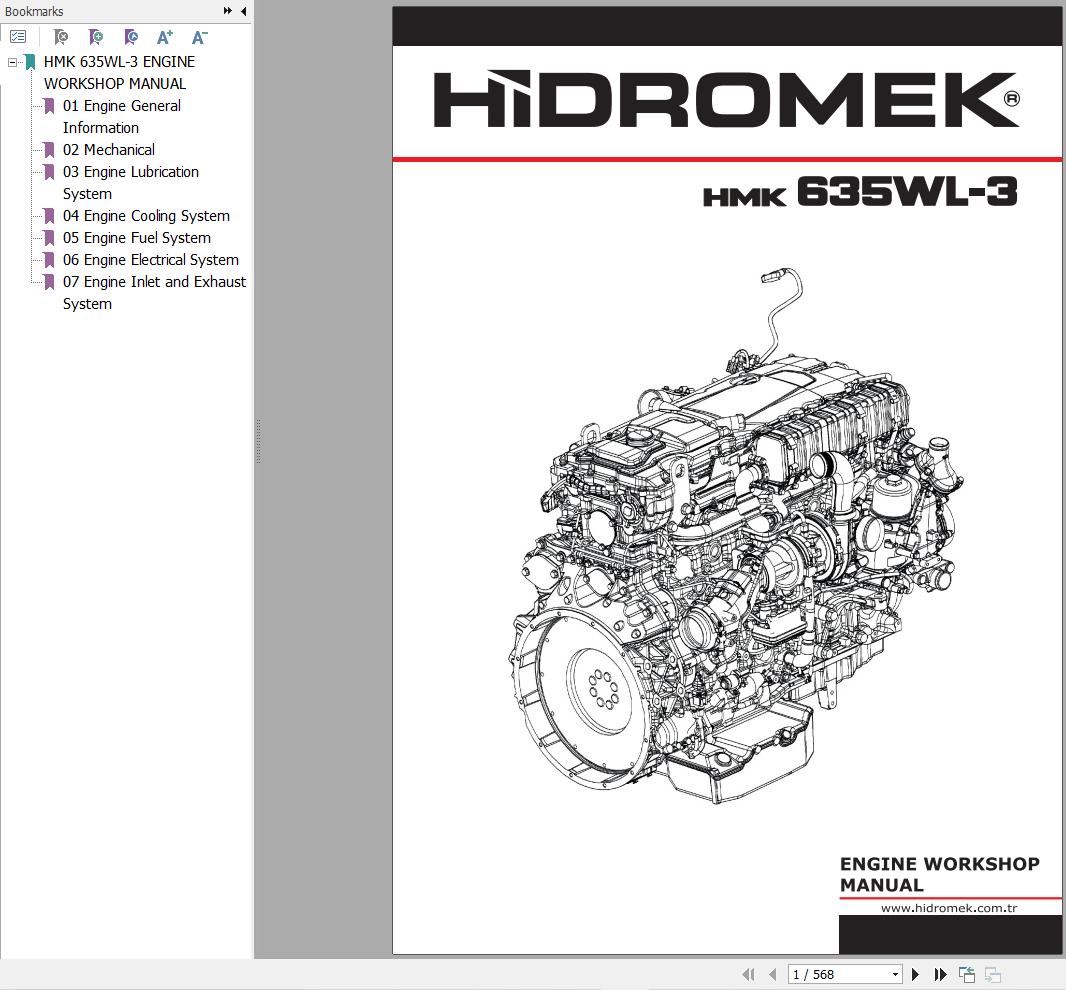Jump to 06 Engine Electrical System bookmark
This screenshot has height=990, width=1066.
pyautogui.click(x=150, y=260)
